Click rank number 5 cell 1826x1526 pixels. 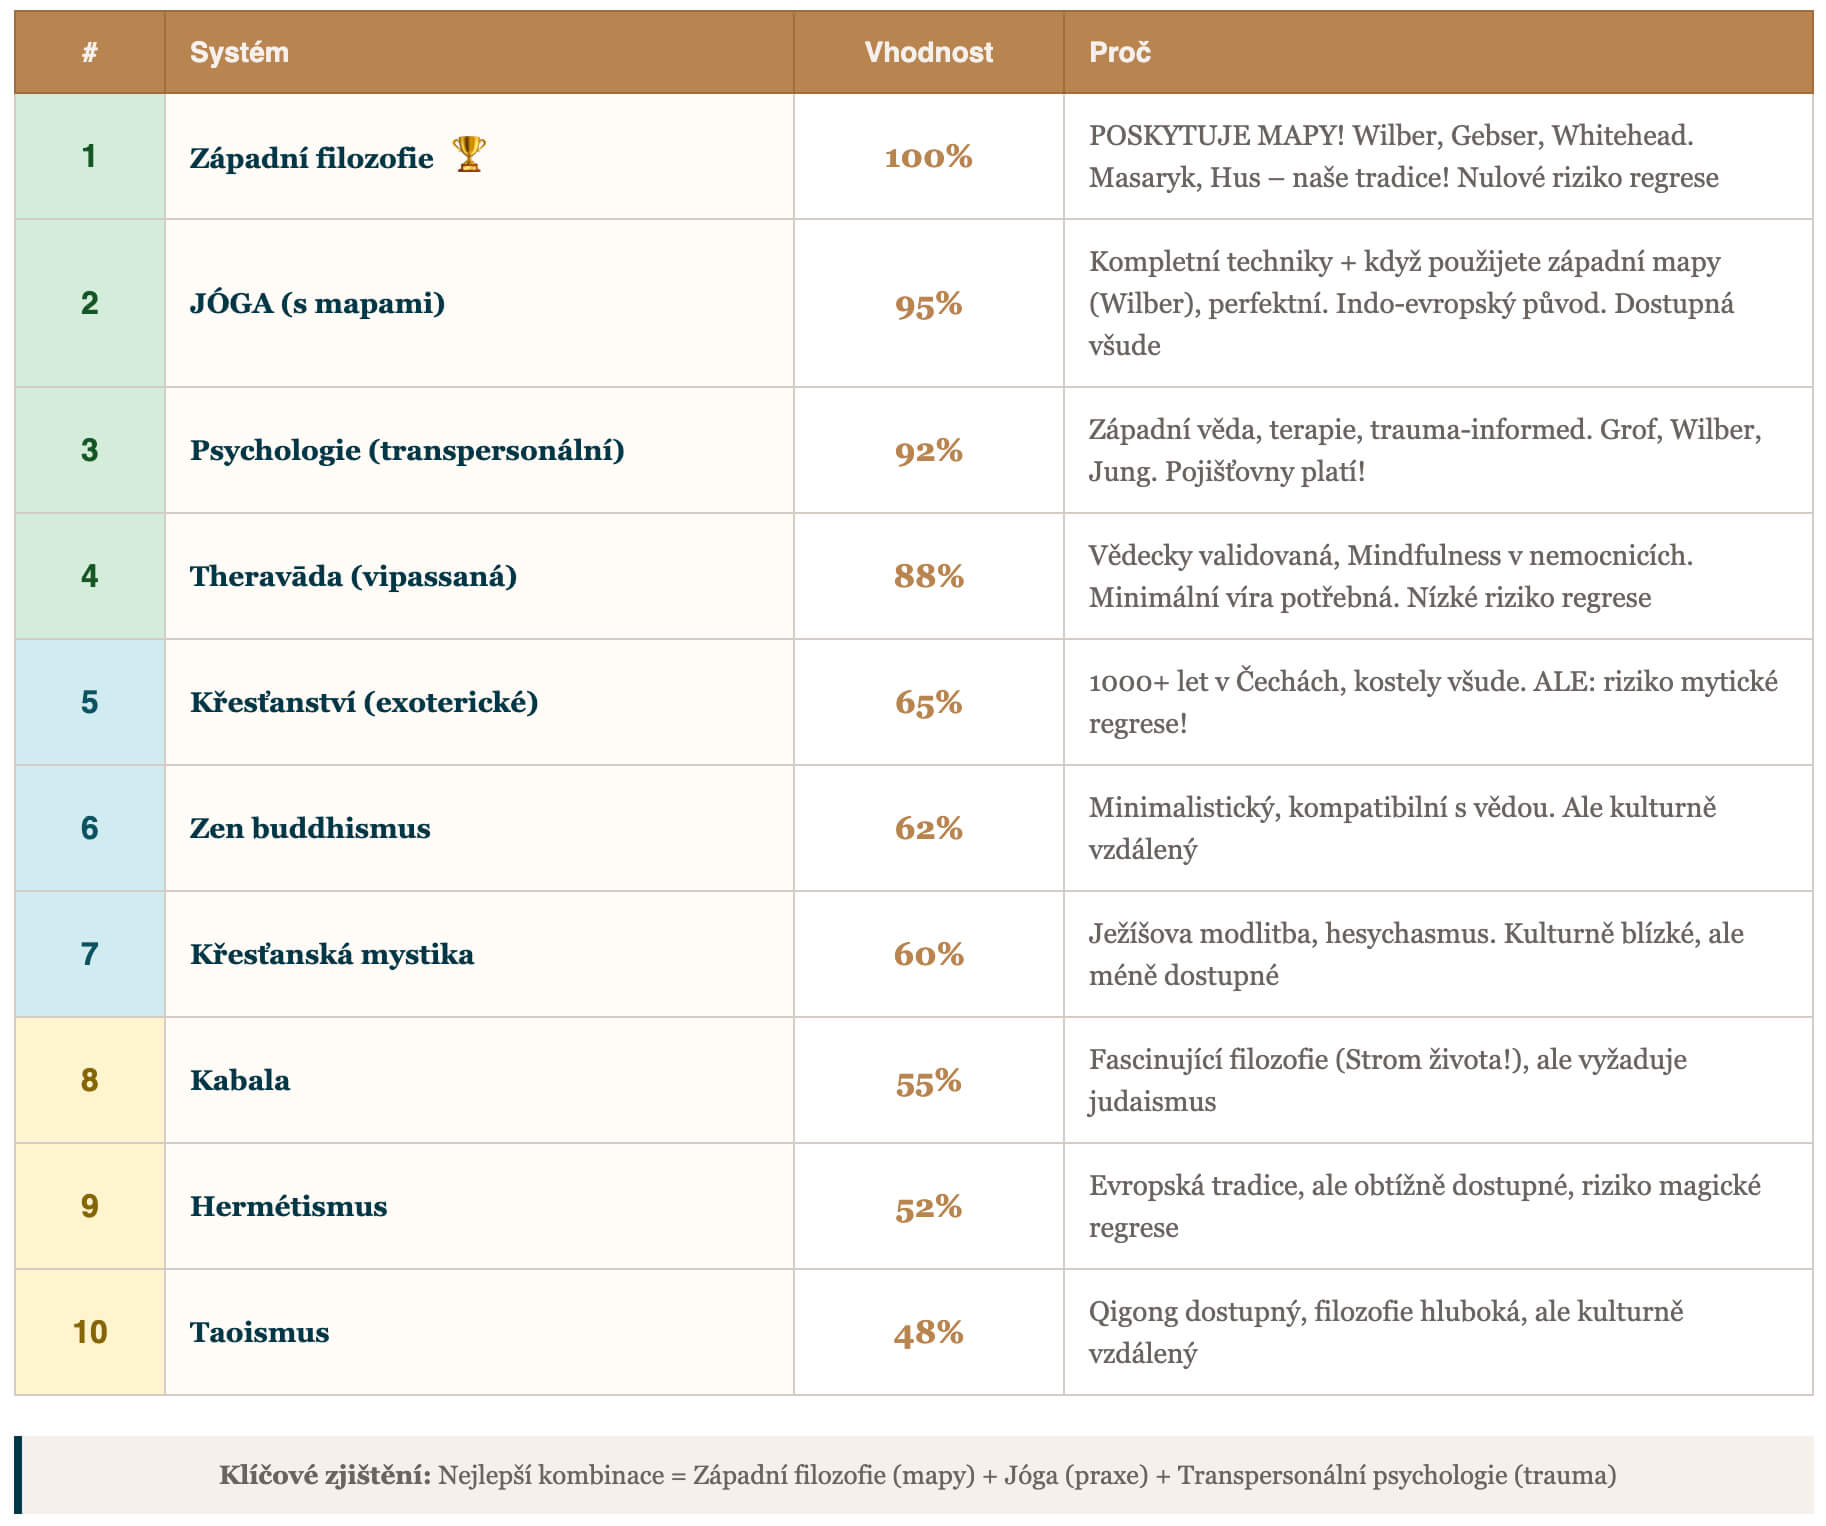(89, 702)
